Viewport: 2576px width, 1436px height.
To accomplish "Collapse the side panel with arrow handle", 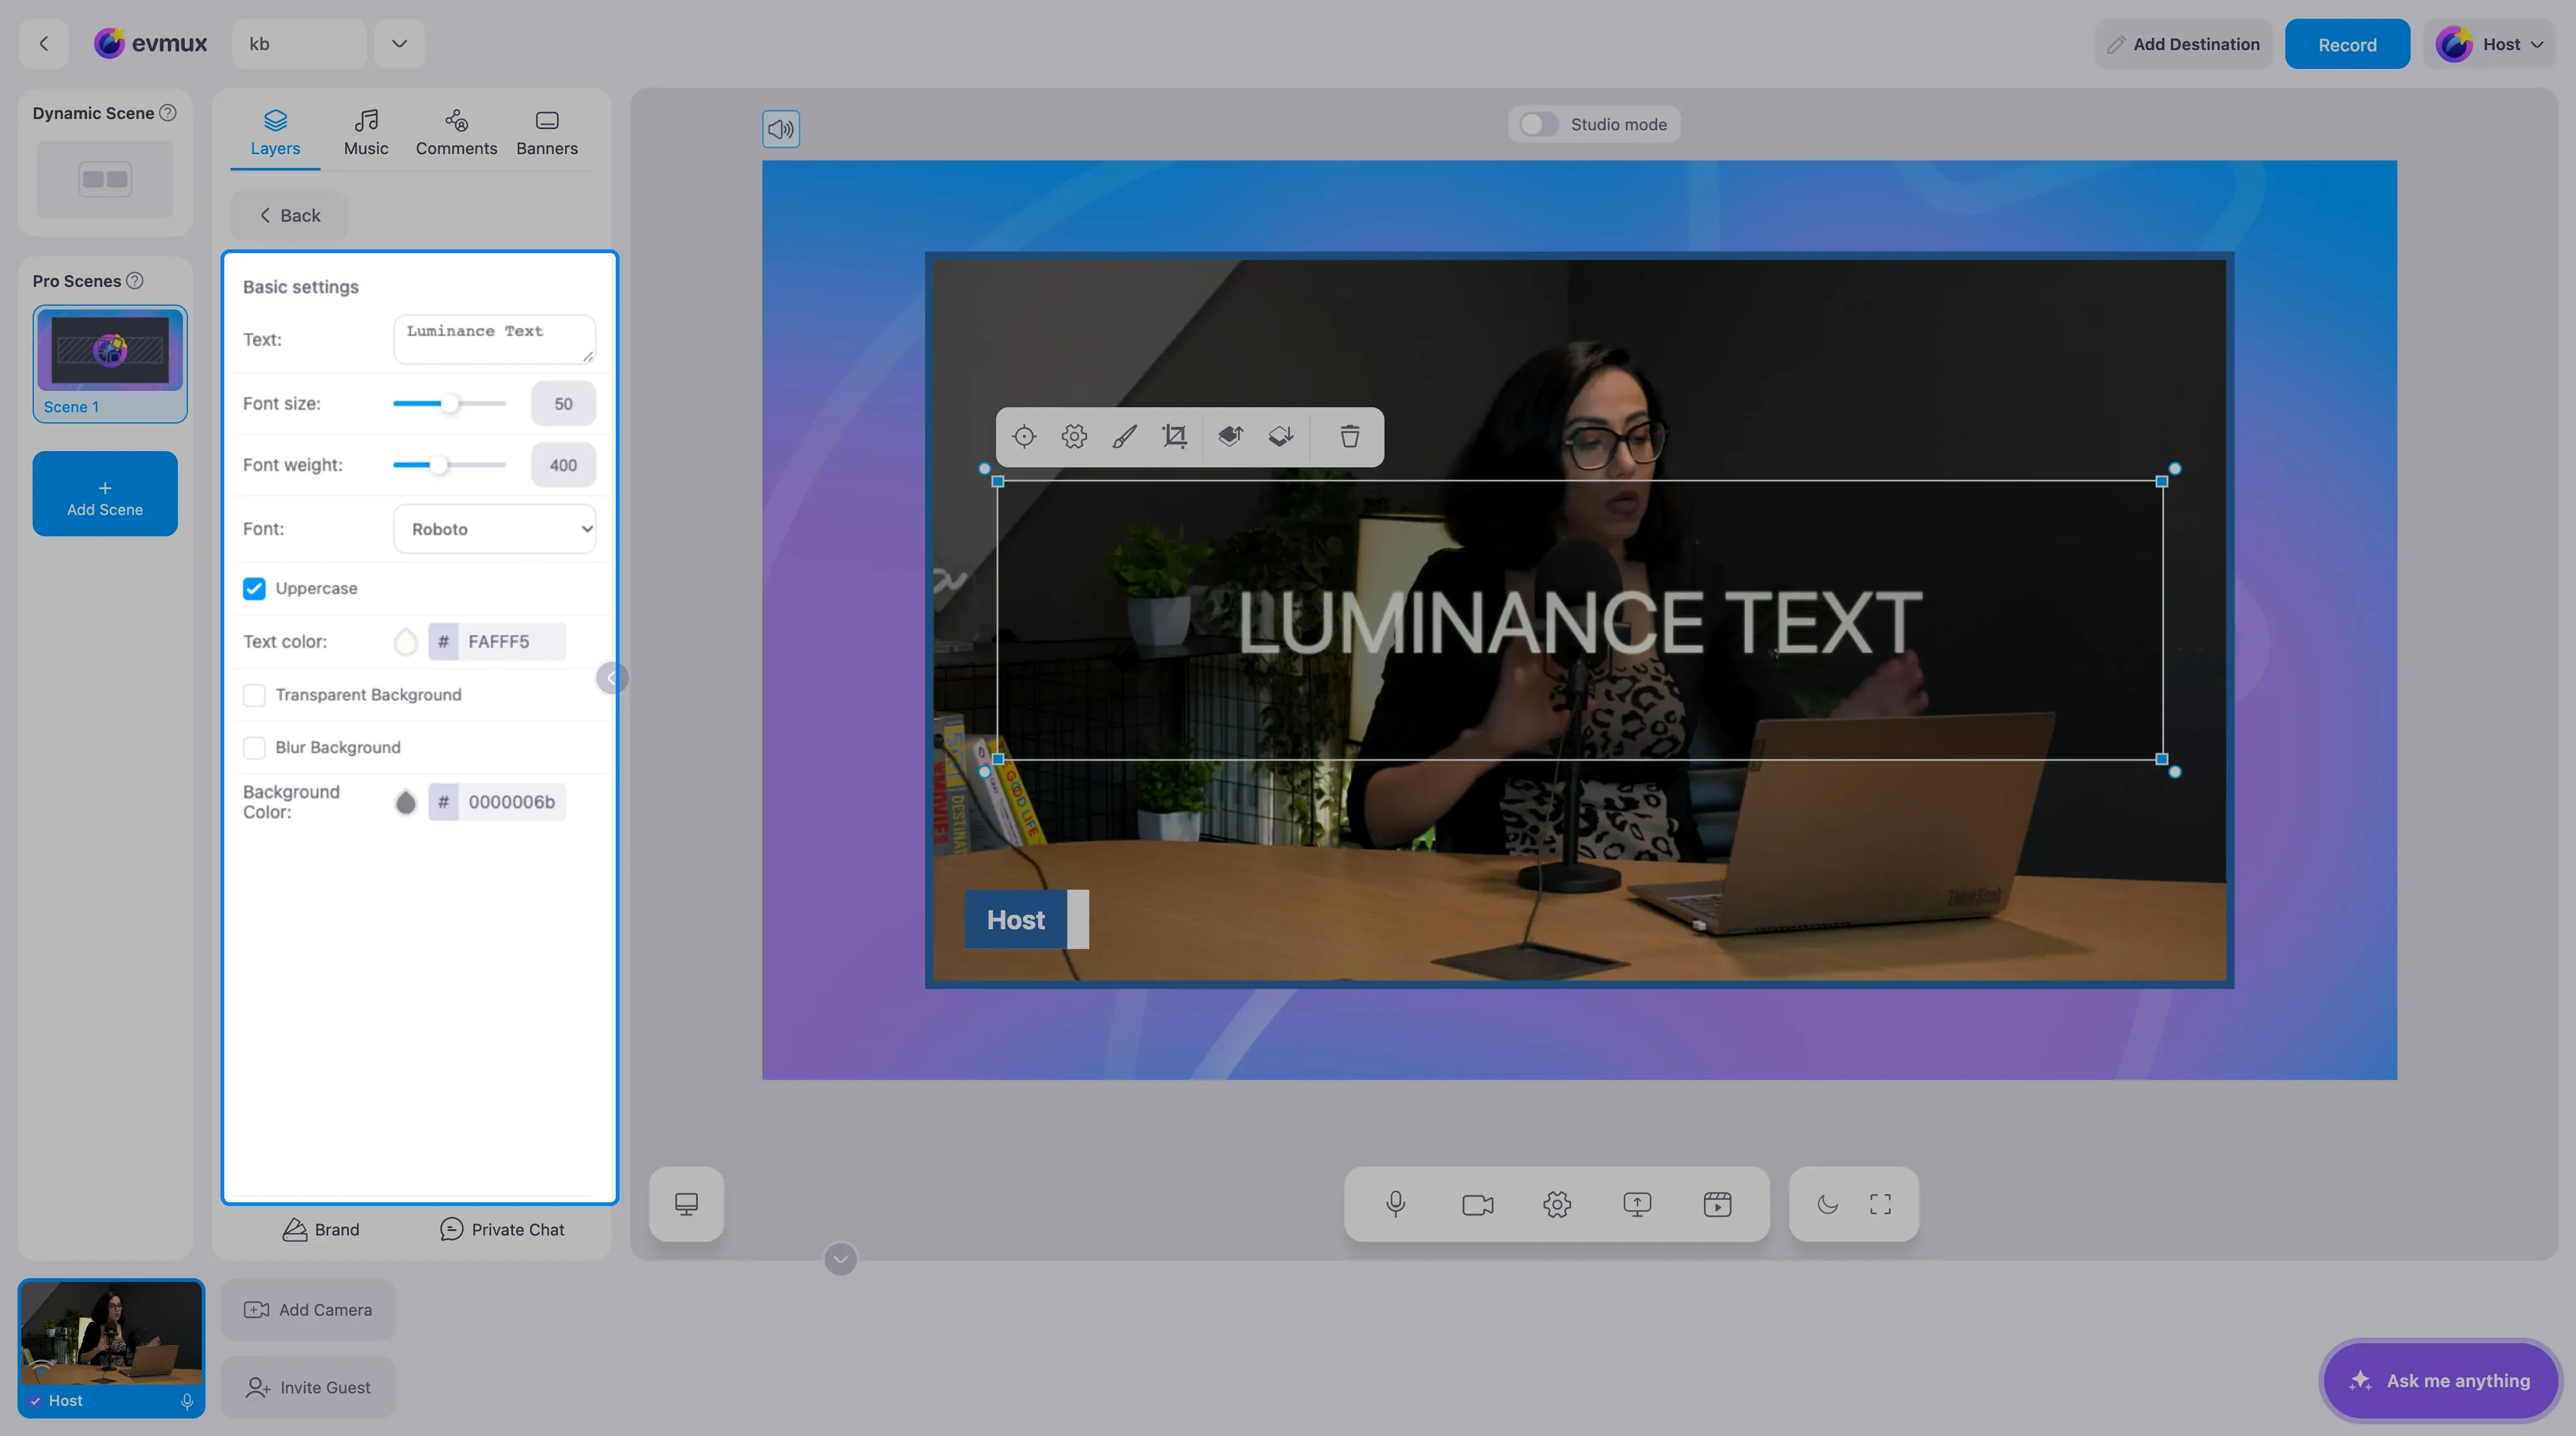I will (611, 678).
